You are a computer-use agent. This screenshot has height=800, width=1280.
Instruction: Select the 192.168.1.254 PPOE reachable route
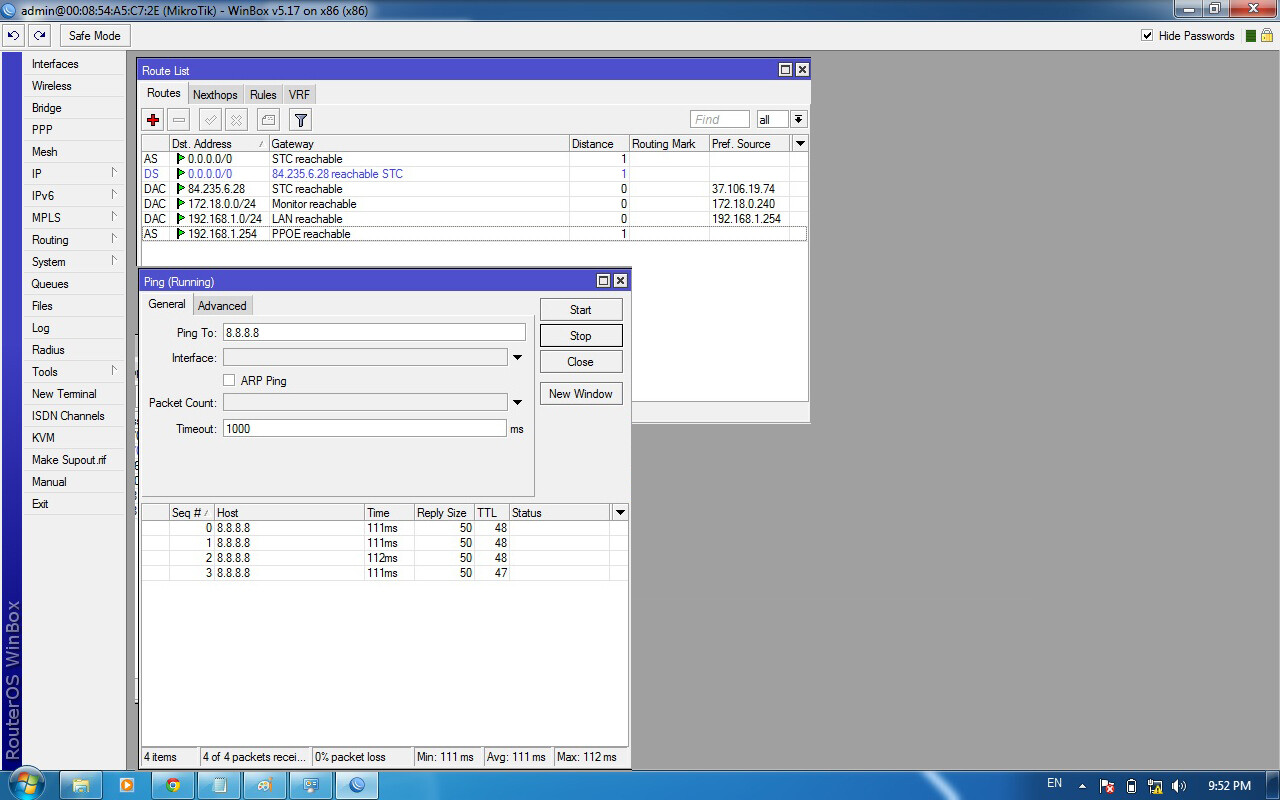(x=474, y=234)
